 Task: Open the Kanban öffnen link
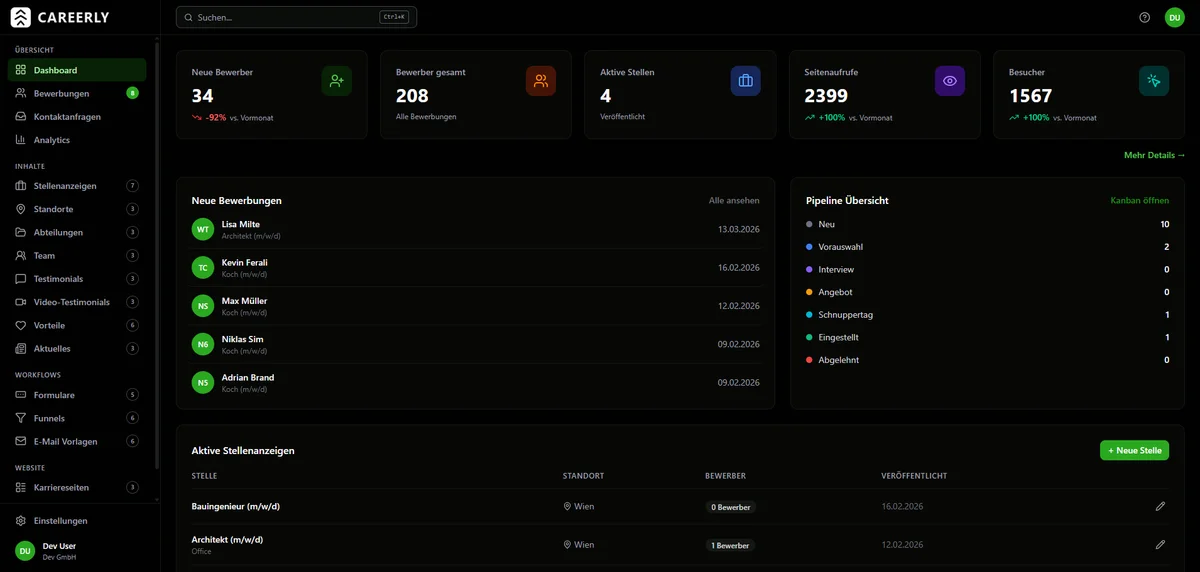[x=1140, y=200]
